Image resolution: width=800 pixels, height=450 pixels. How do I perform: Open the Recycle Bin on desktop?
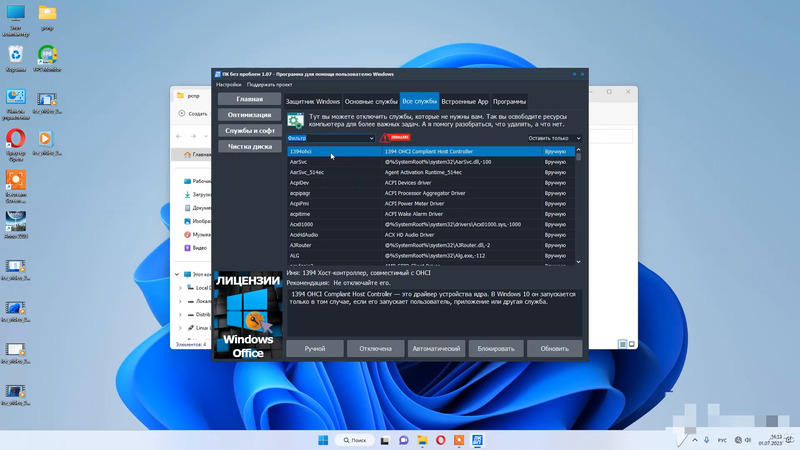point(16,54)
